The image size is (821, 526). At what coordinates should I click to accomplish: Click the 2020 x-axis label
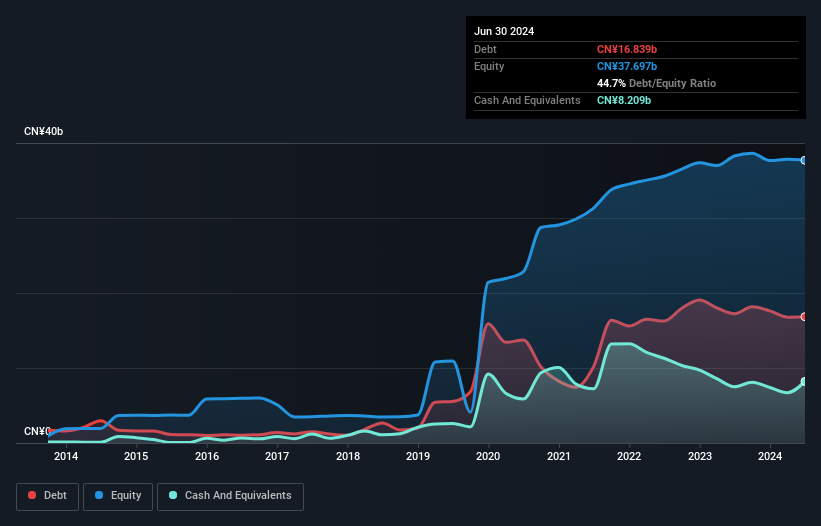coord(488,456)
